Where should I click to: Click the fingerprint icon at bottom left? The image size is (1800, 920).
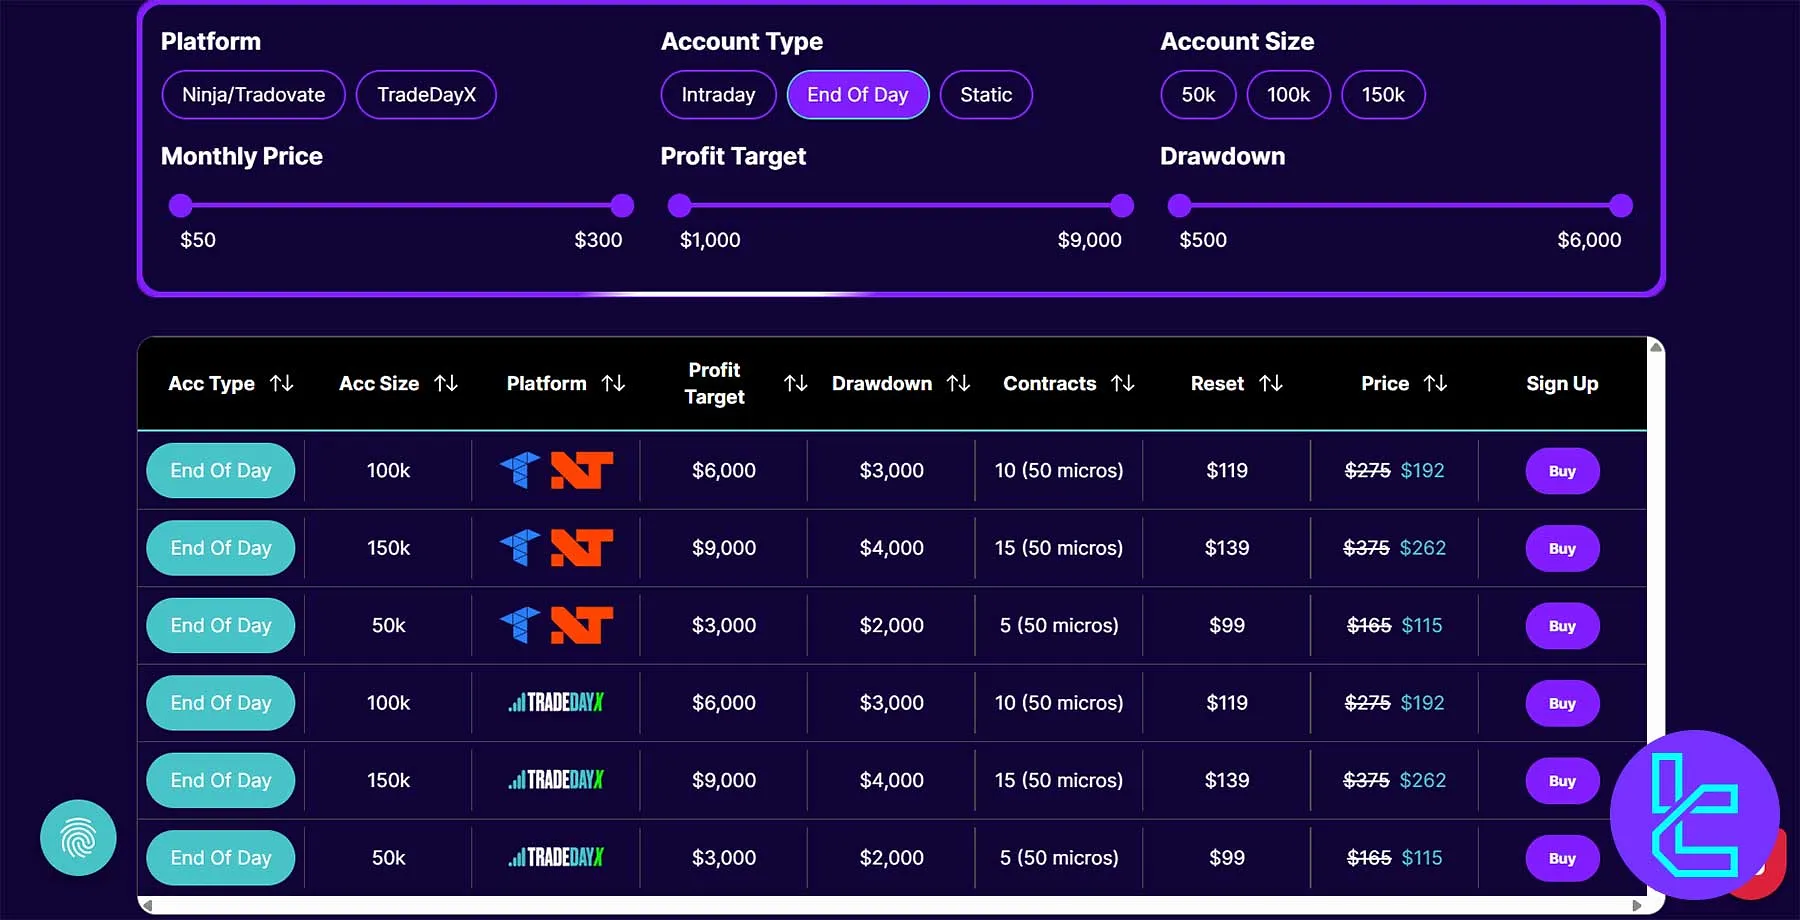click(78, 837)
